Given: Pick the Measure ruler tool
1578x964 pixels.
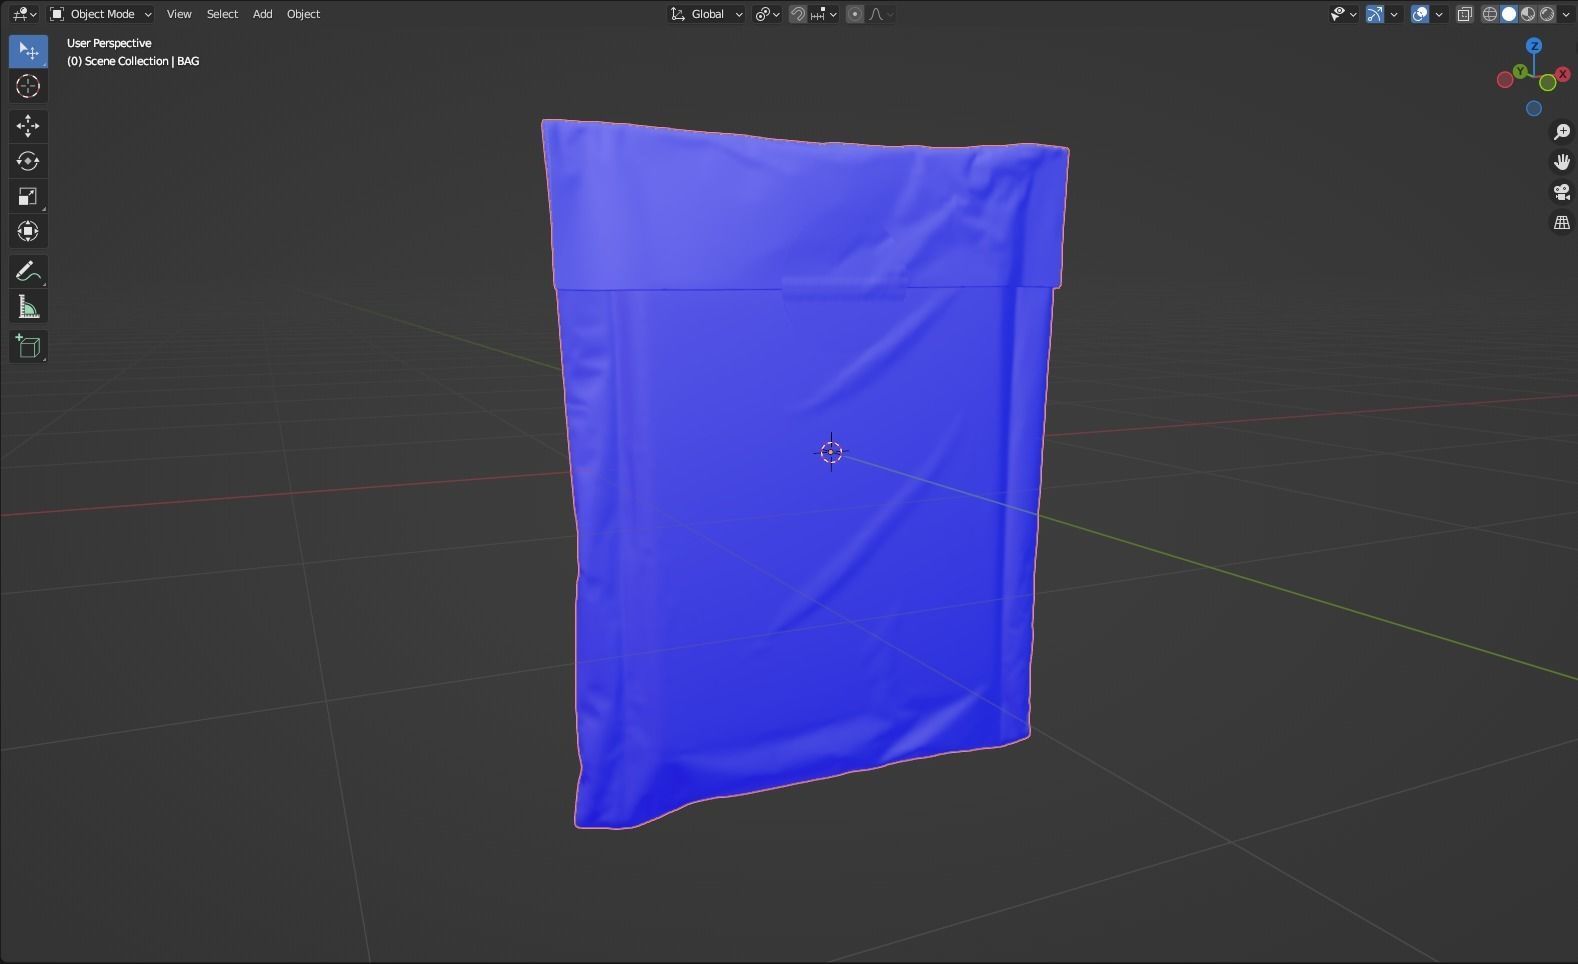Looking at the screenshot, I should click(28, 307).
